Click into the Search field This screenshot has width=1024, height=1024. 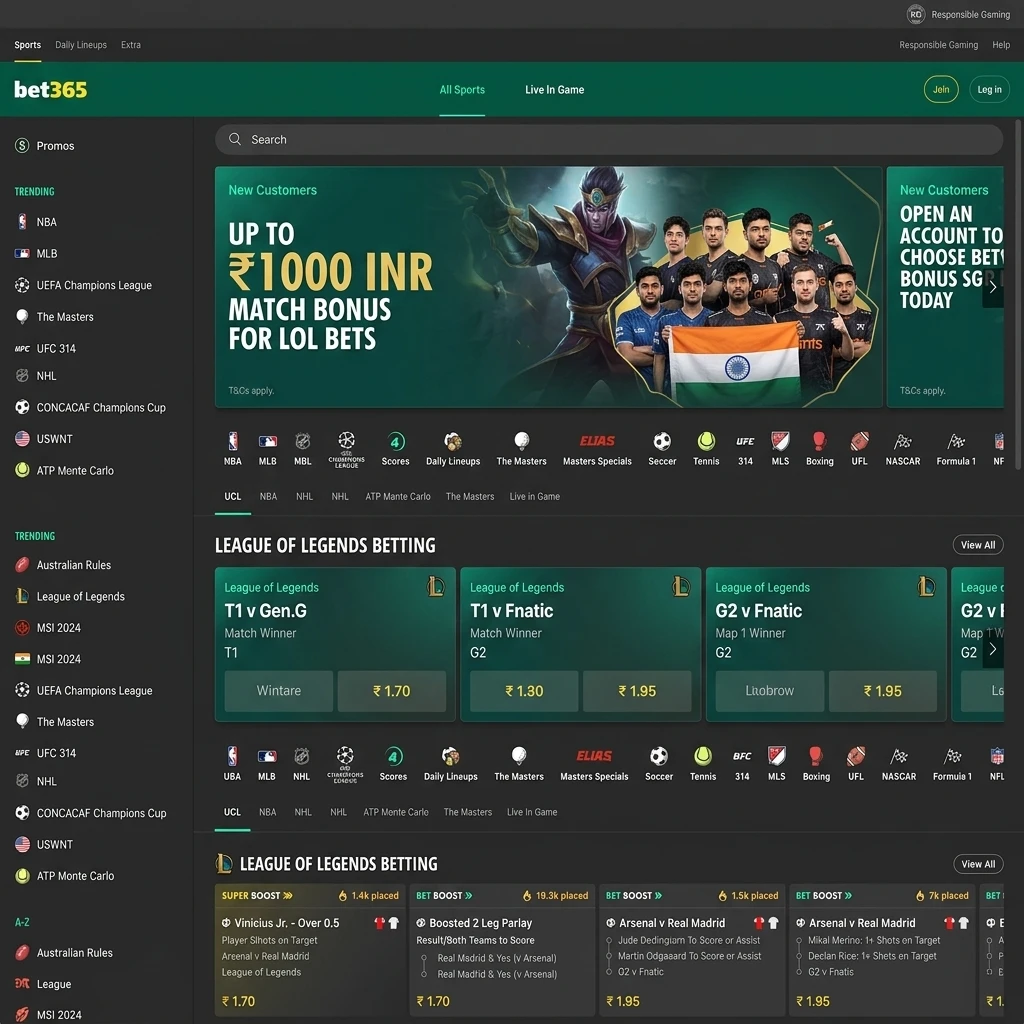click(x=609, y=139)
